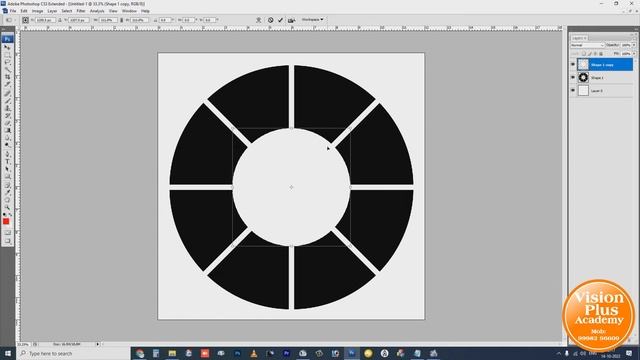Select the Hand tool
The image size is (640, 360).
tap(7, 200)
